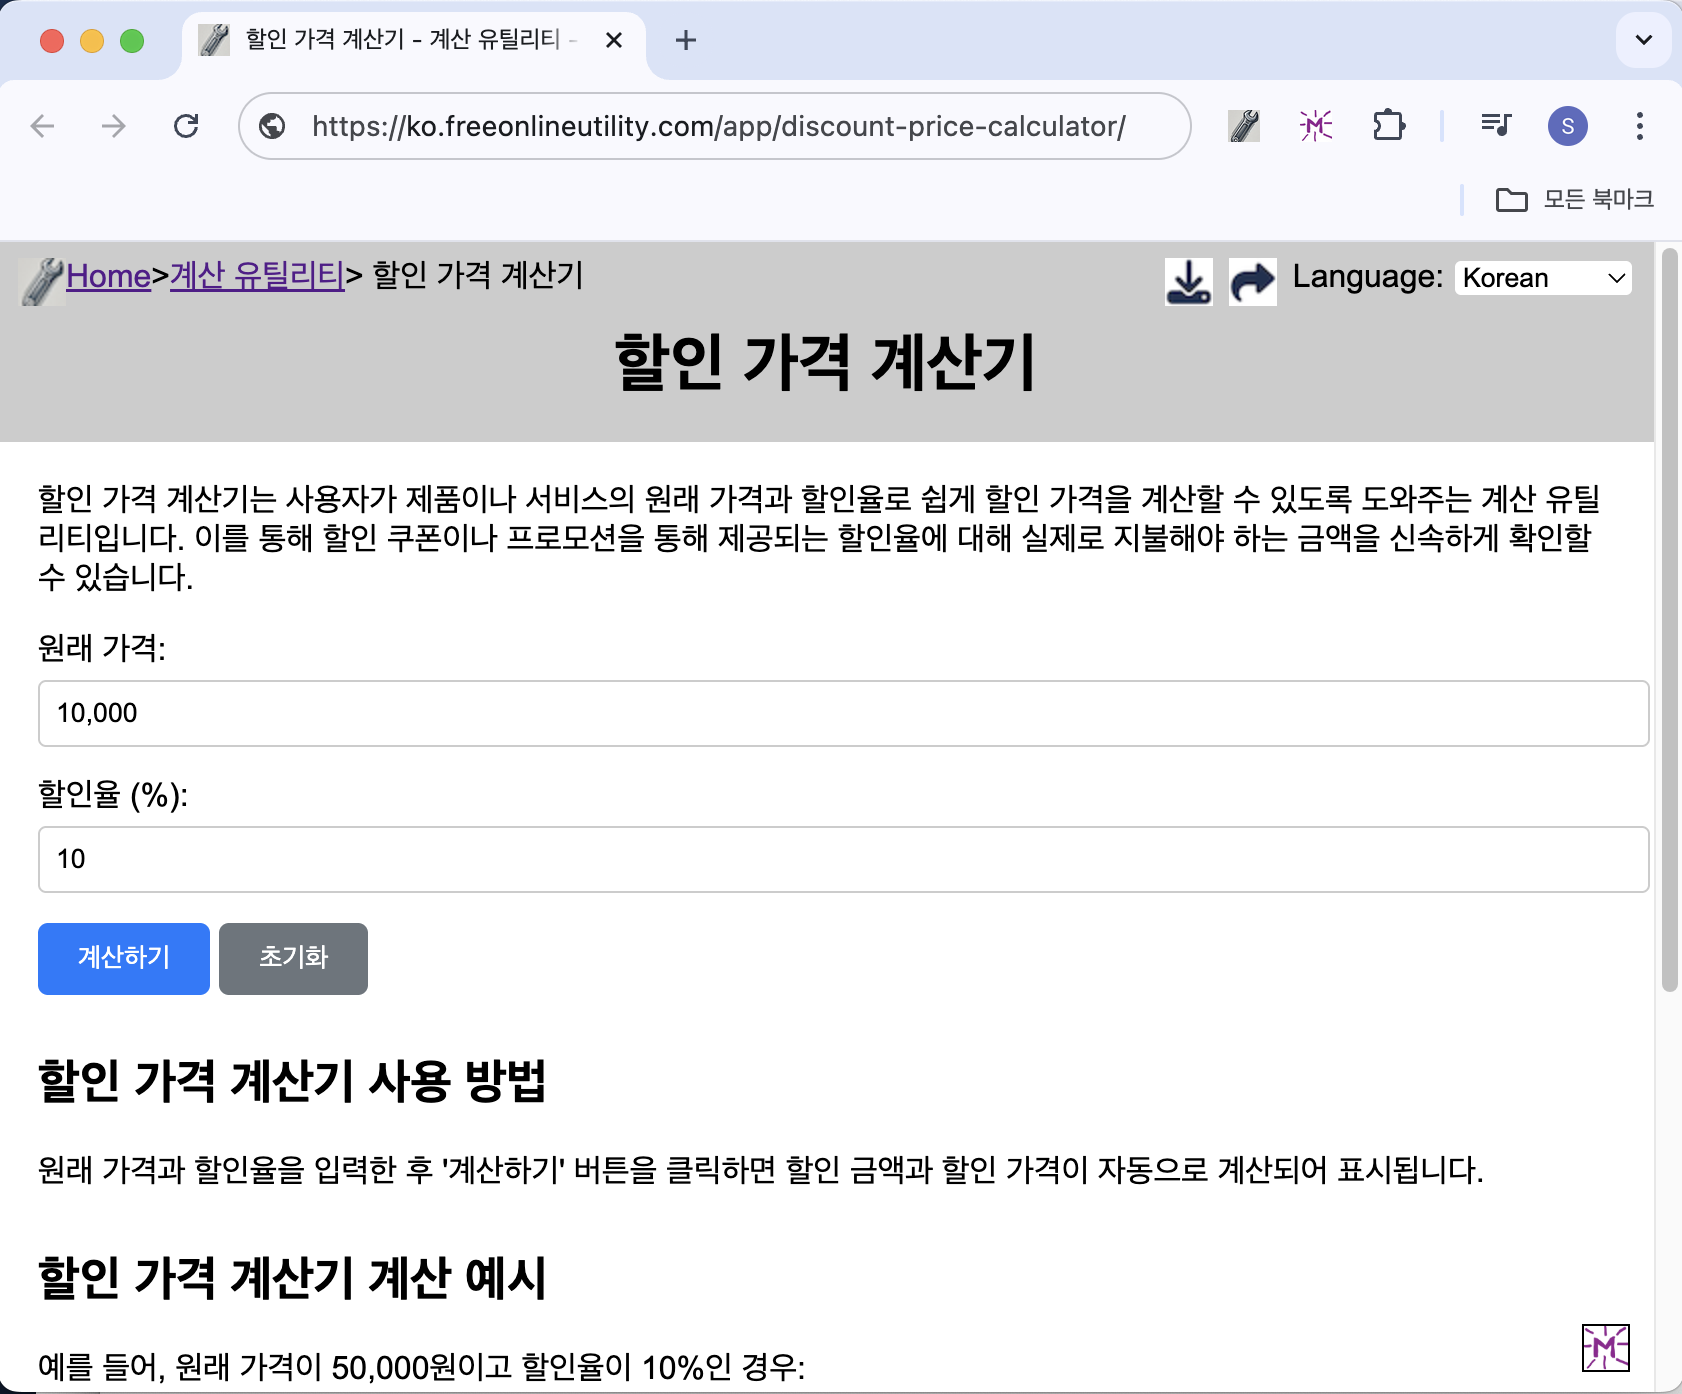Click the media control playlist icon
Viewport: 1682px width, 1394px height.
click(x=1495, y=126)
